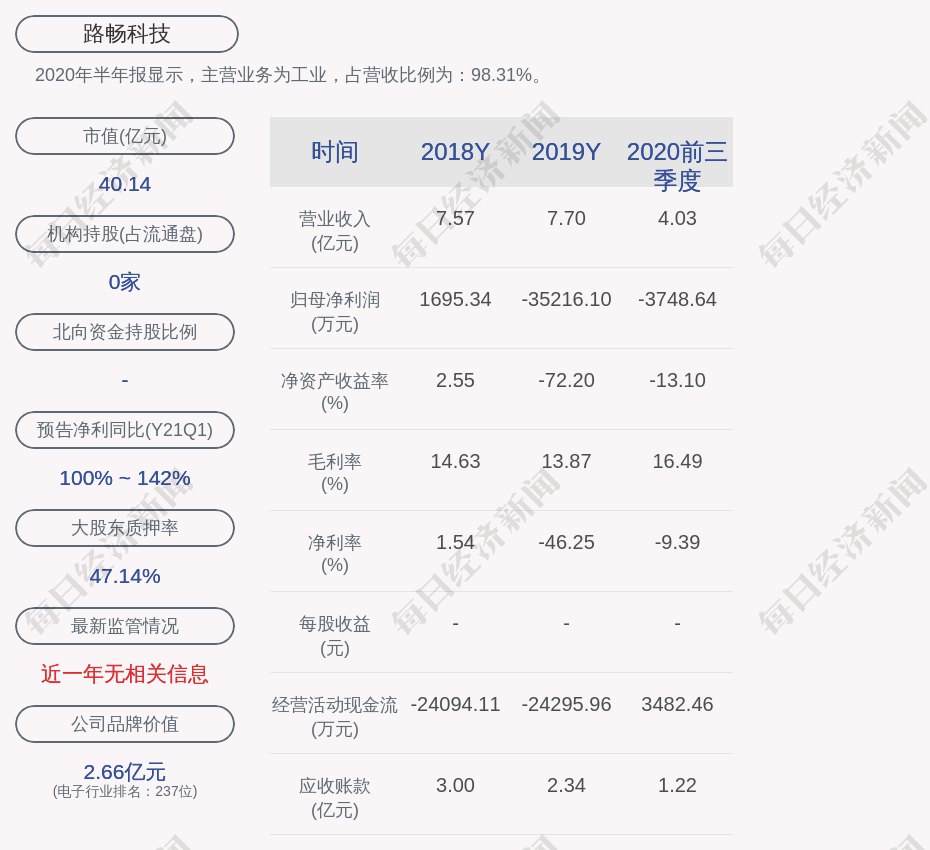The height and width of the screenshot is (850, 930).
Task: Click the 北向资金持股比例 label pill
Action: click(125, 332)
